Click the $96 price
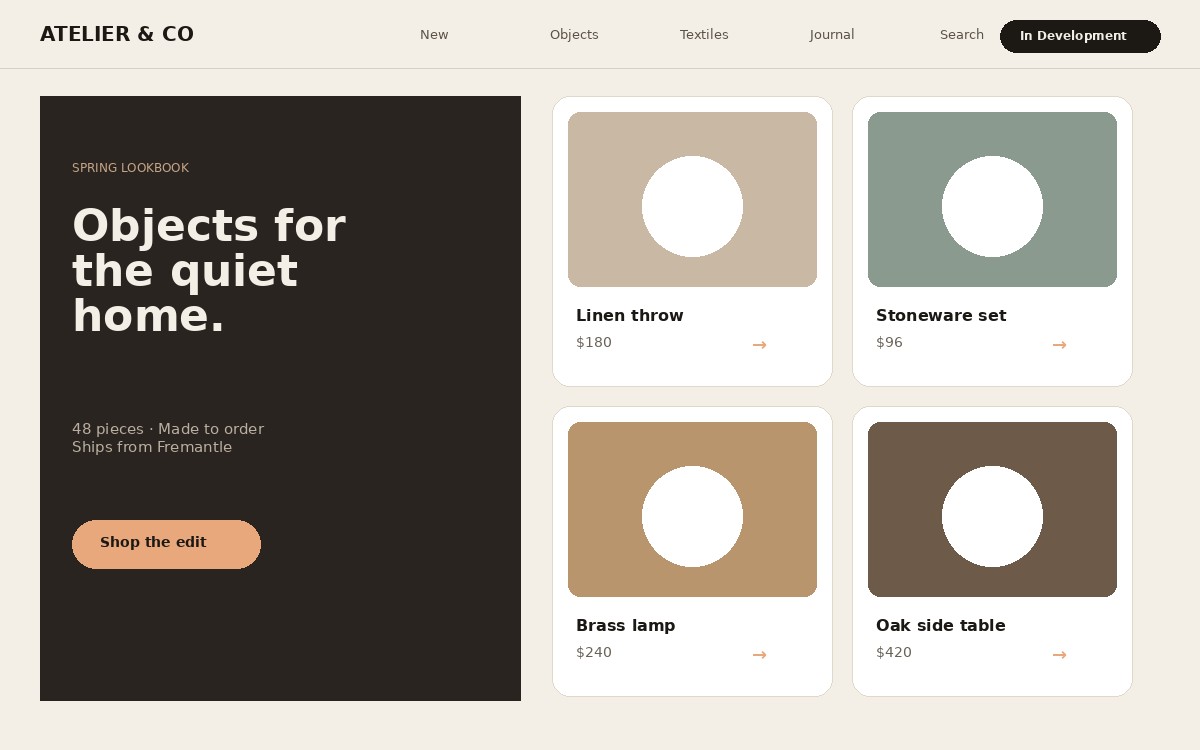 [x=889, y=343]
